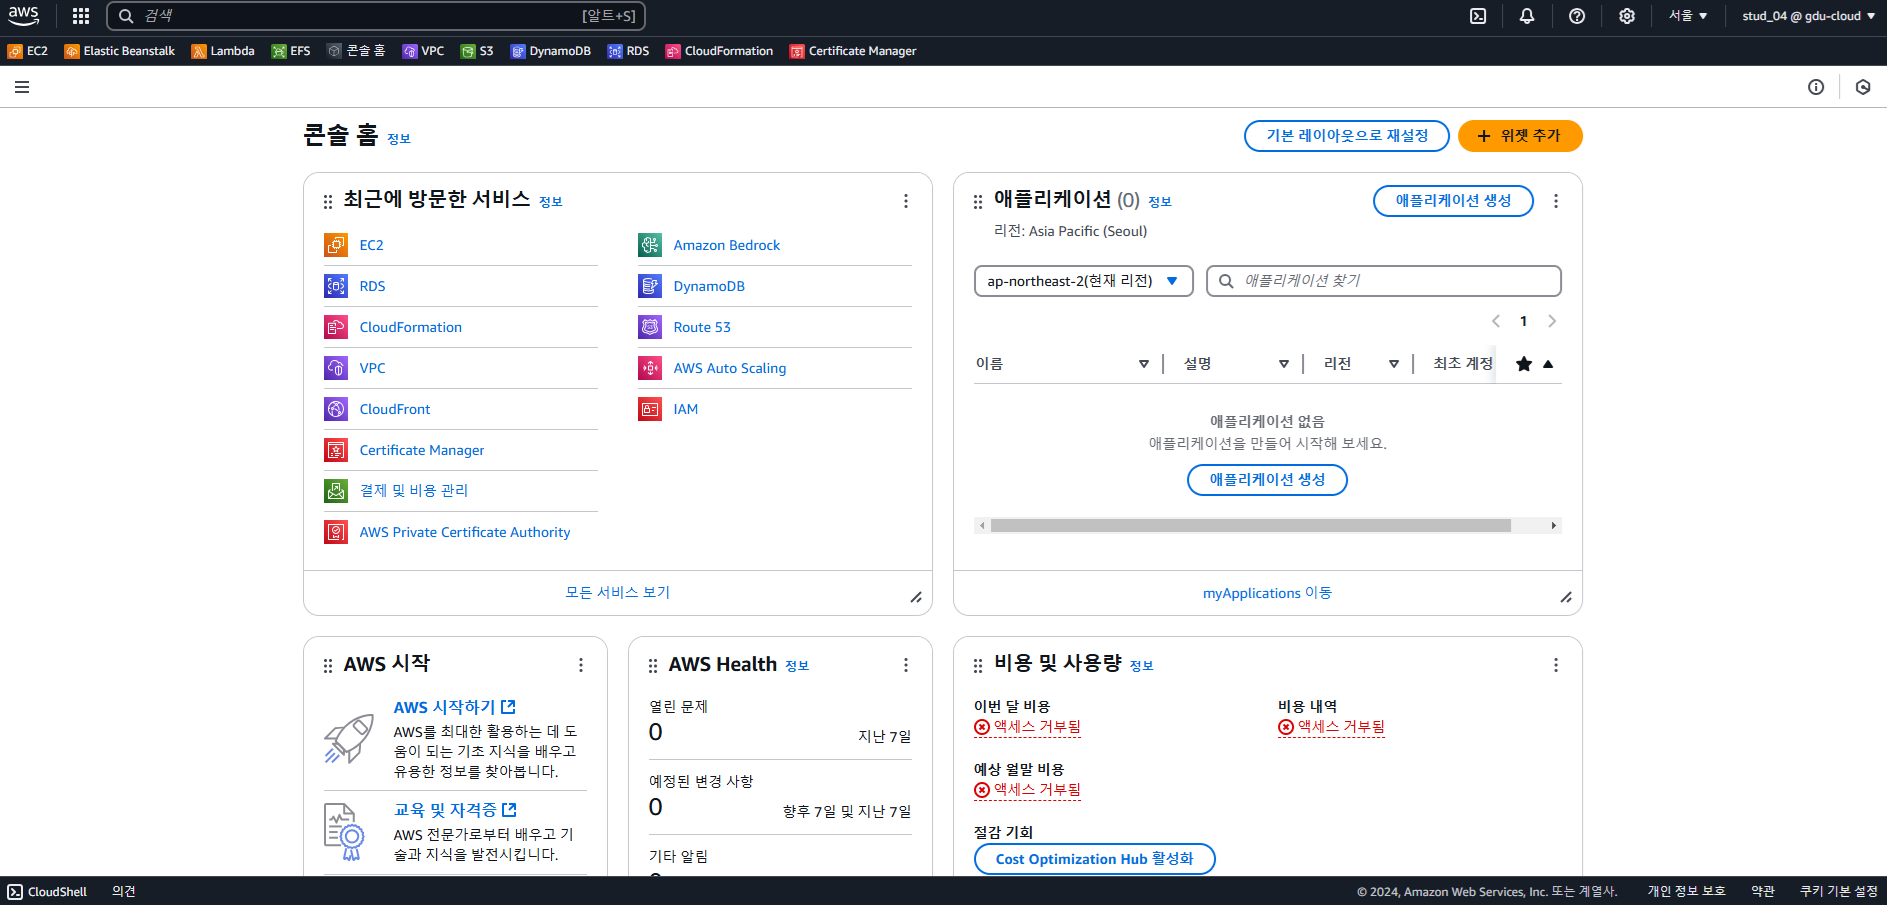Open Lambda favorite shortcut

223,51
